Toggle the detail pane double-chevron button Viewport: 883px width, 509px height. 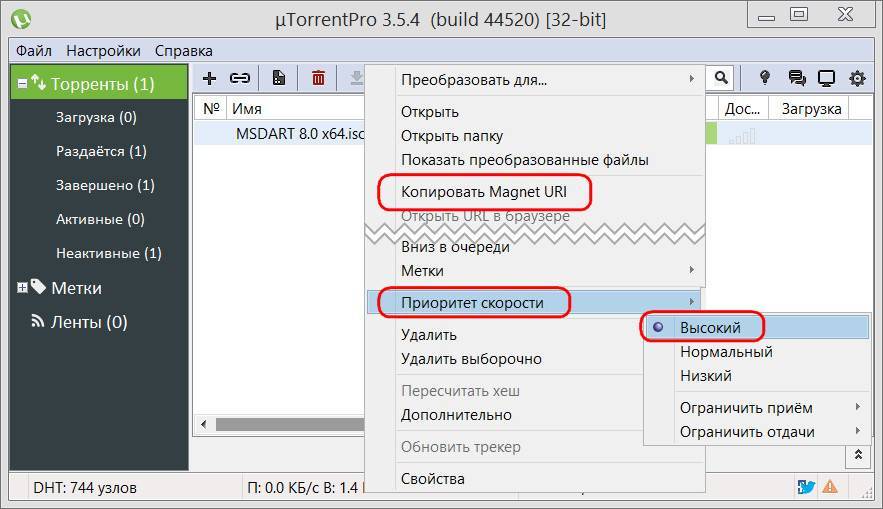(x=858, y=455)
